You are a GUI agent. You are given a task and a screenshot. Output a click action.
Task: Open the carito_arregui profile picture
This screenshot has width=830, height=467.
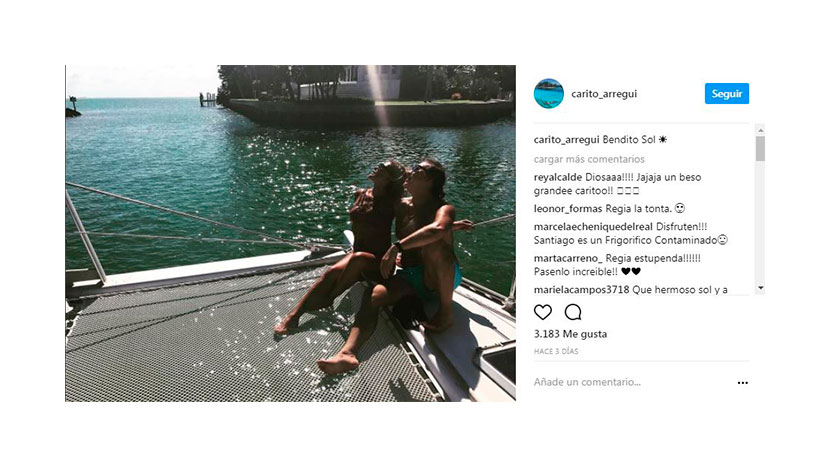(x=549, y=94)
